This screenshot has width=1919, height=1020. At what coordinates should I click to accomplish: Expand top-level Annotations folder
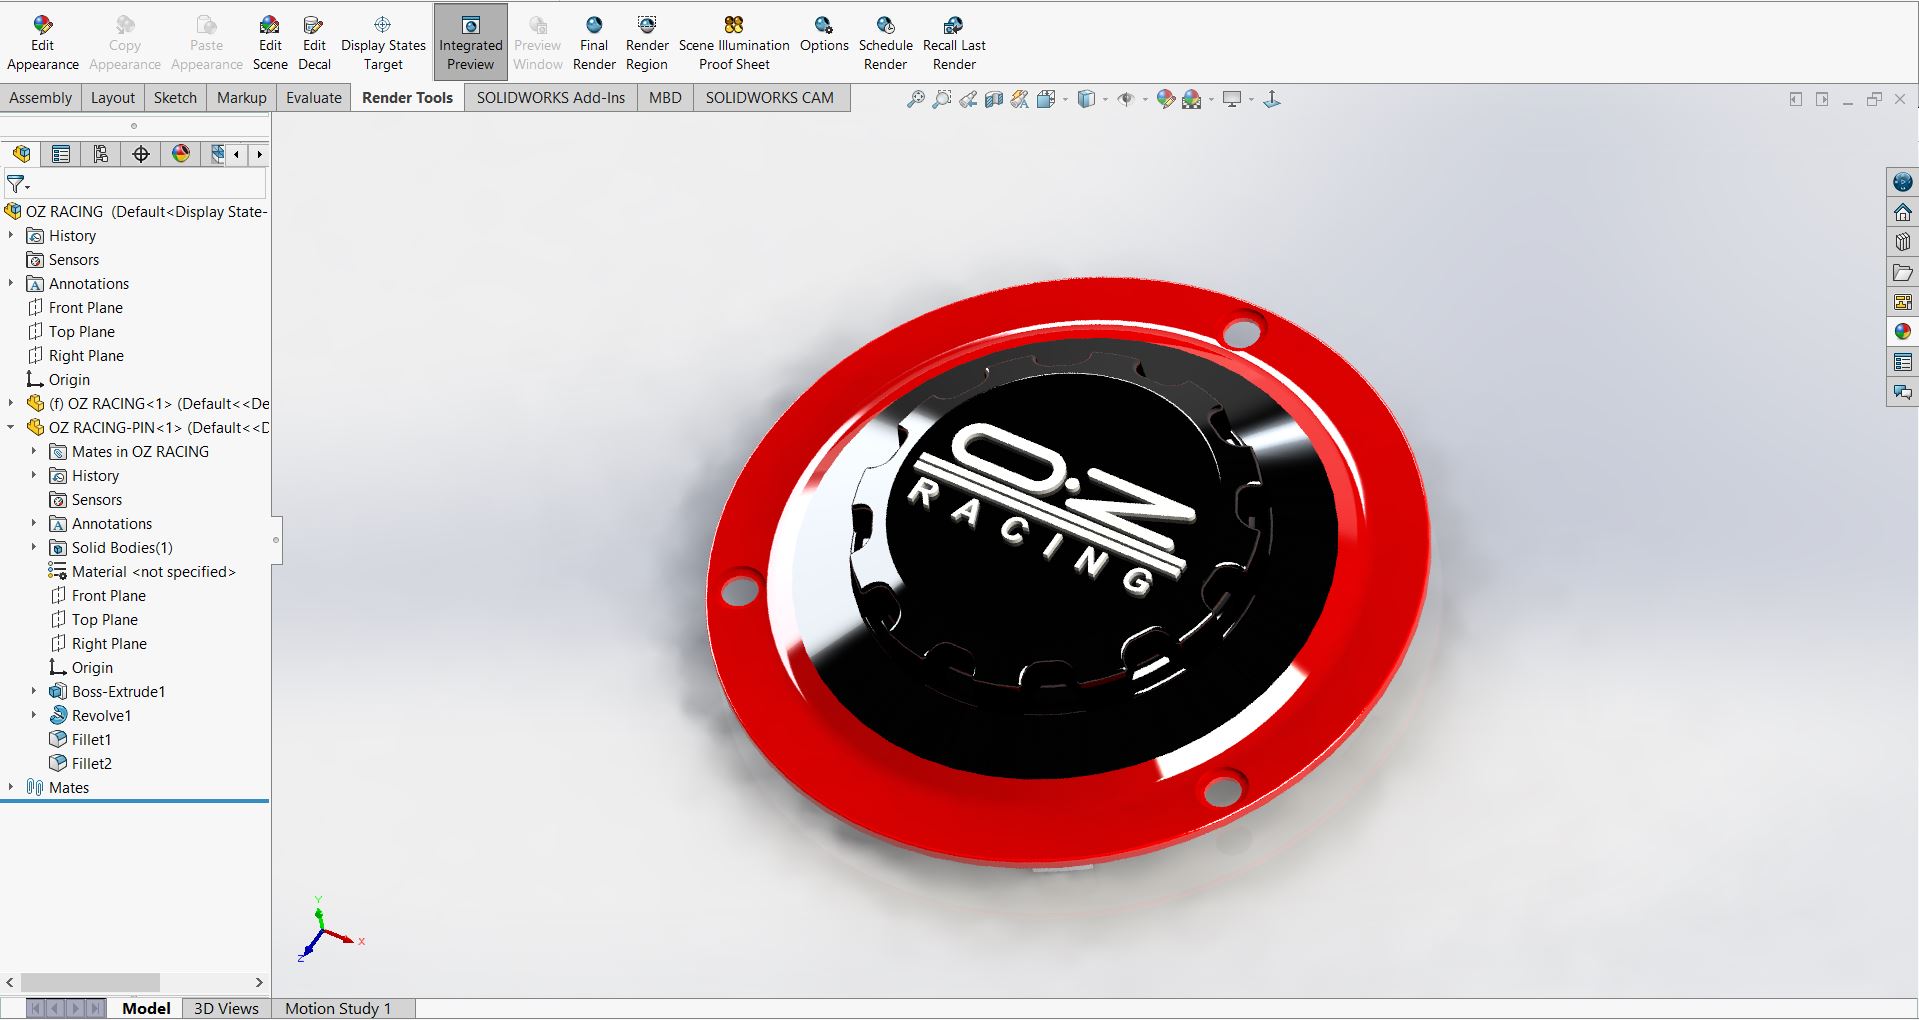coord(11,283)
